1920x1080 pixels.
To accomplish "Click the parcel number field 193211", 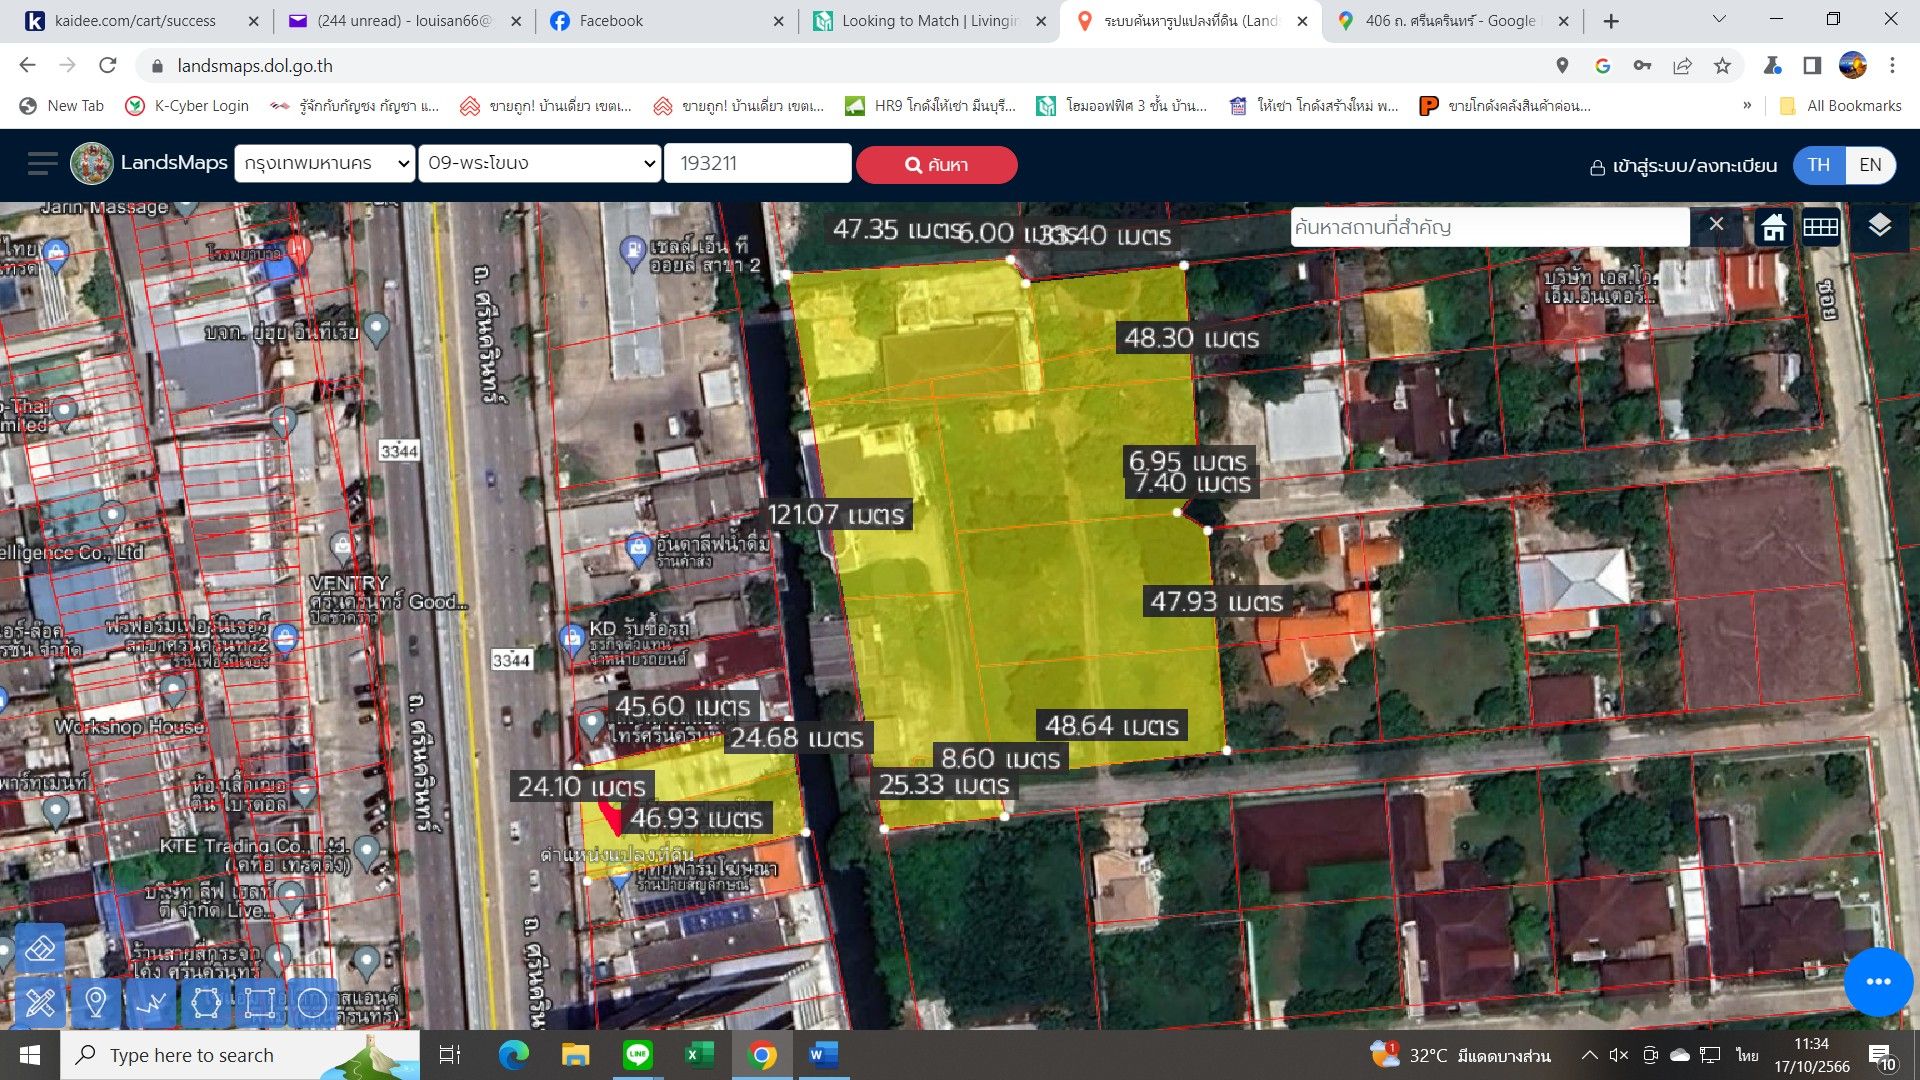I will click(757, 163).
